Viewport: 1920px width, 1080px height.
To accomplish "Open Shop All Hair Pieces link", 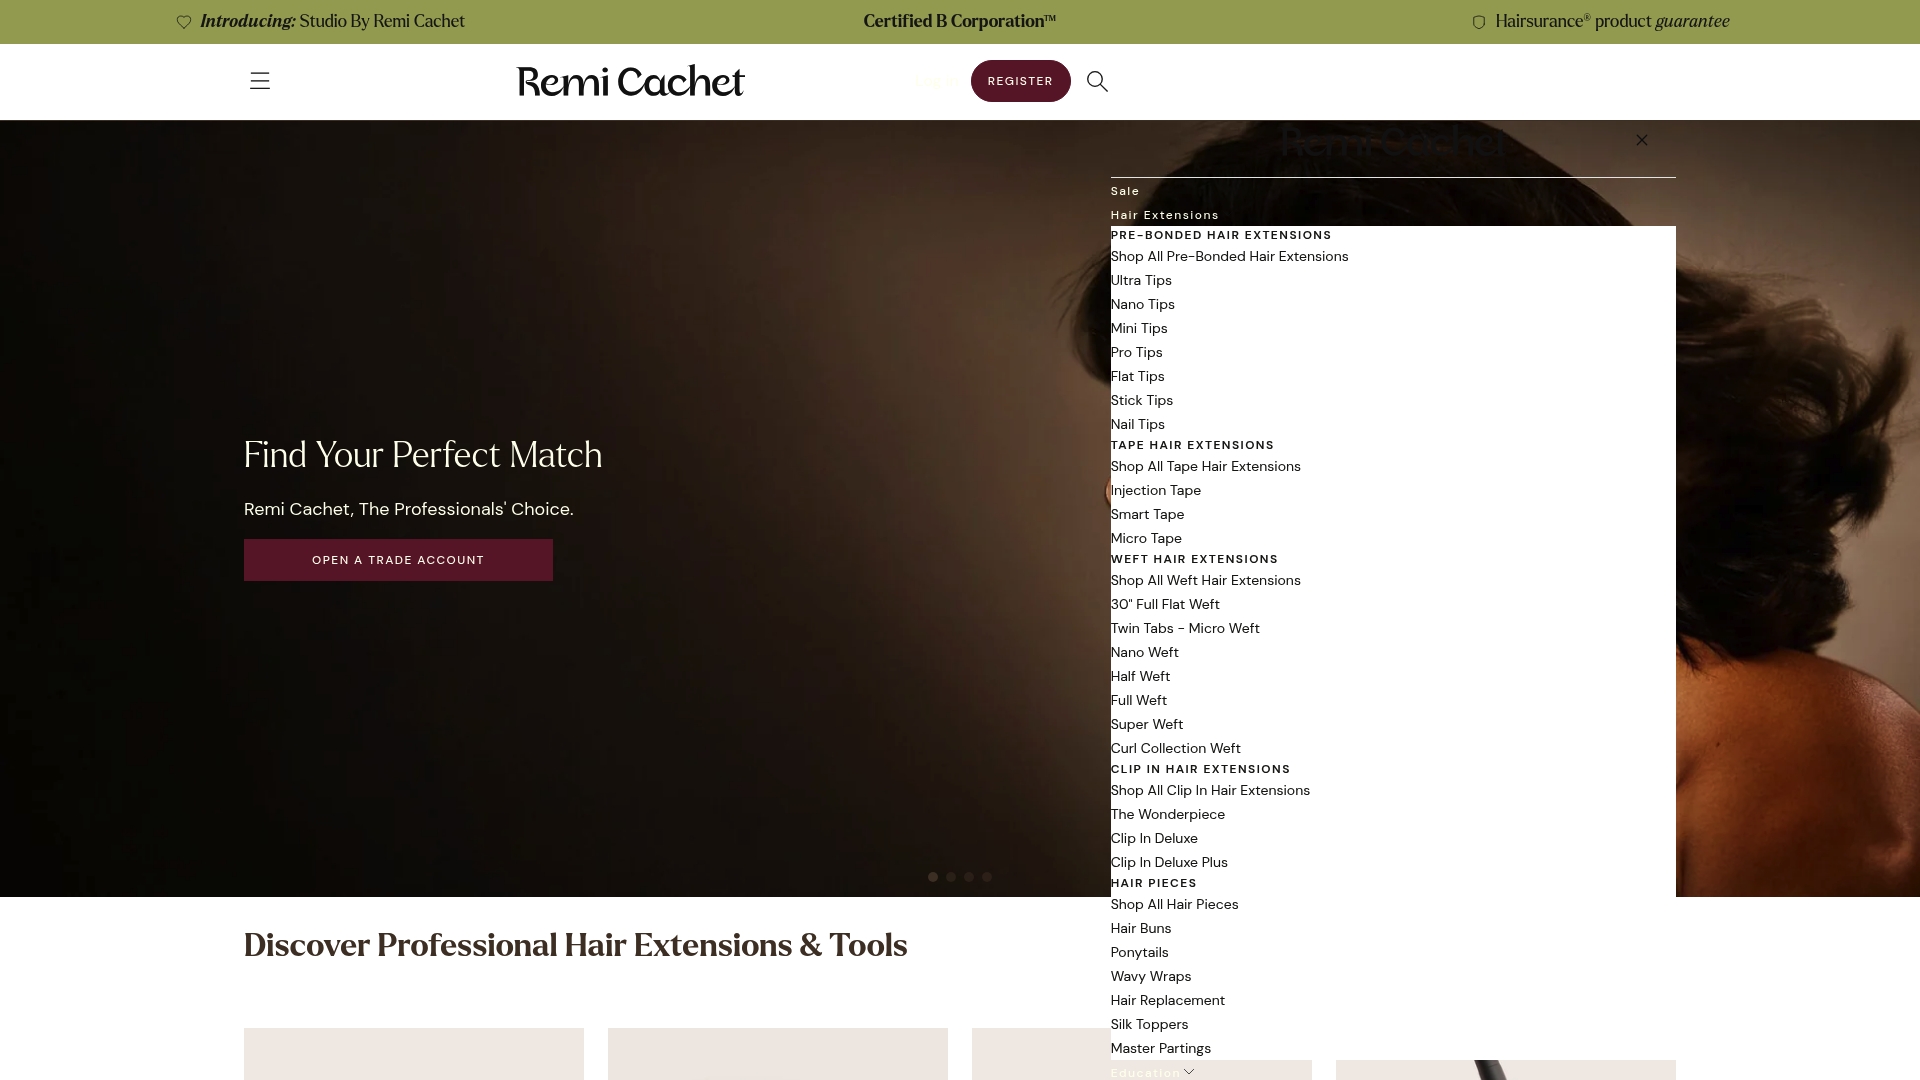I will tap(1175, 904).
